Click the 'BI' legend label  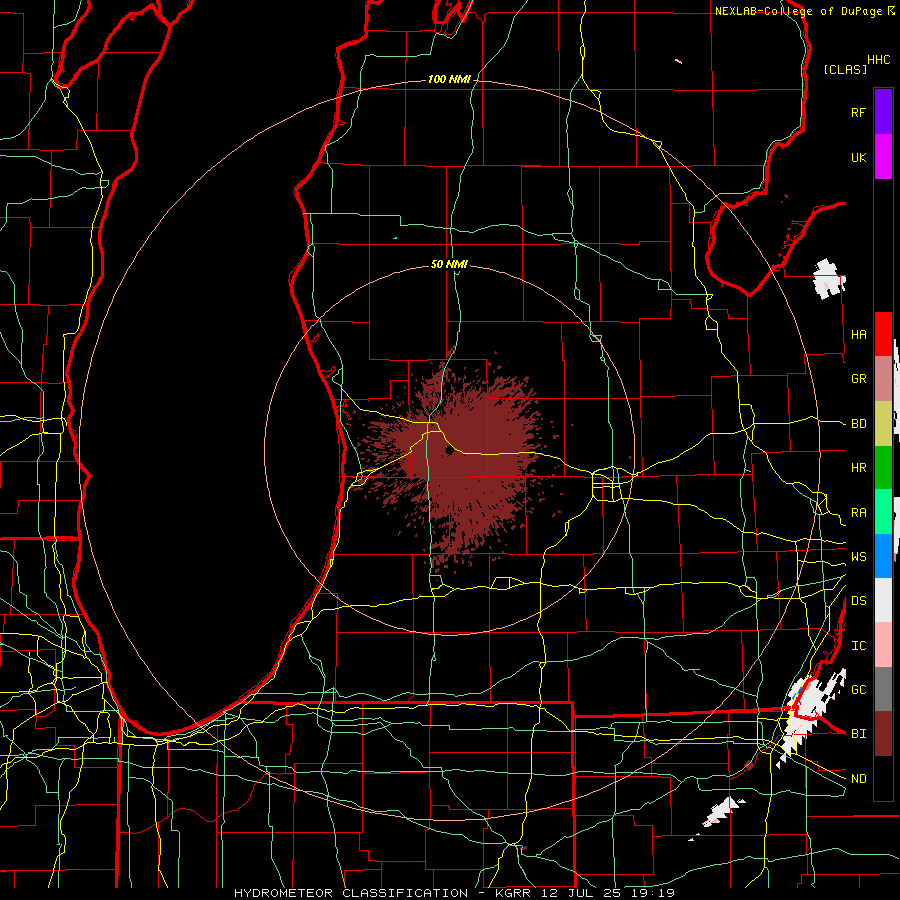[x=858, y=734]
